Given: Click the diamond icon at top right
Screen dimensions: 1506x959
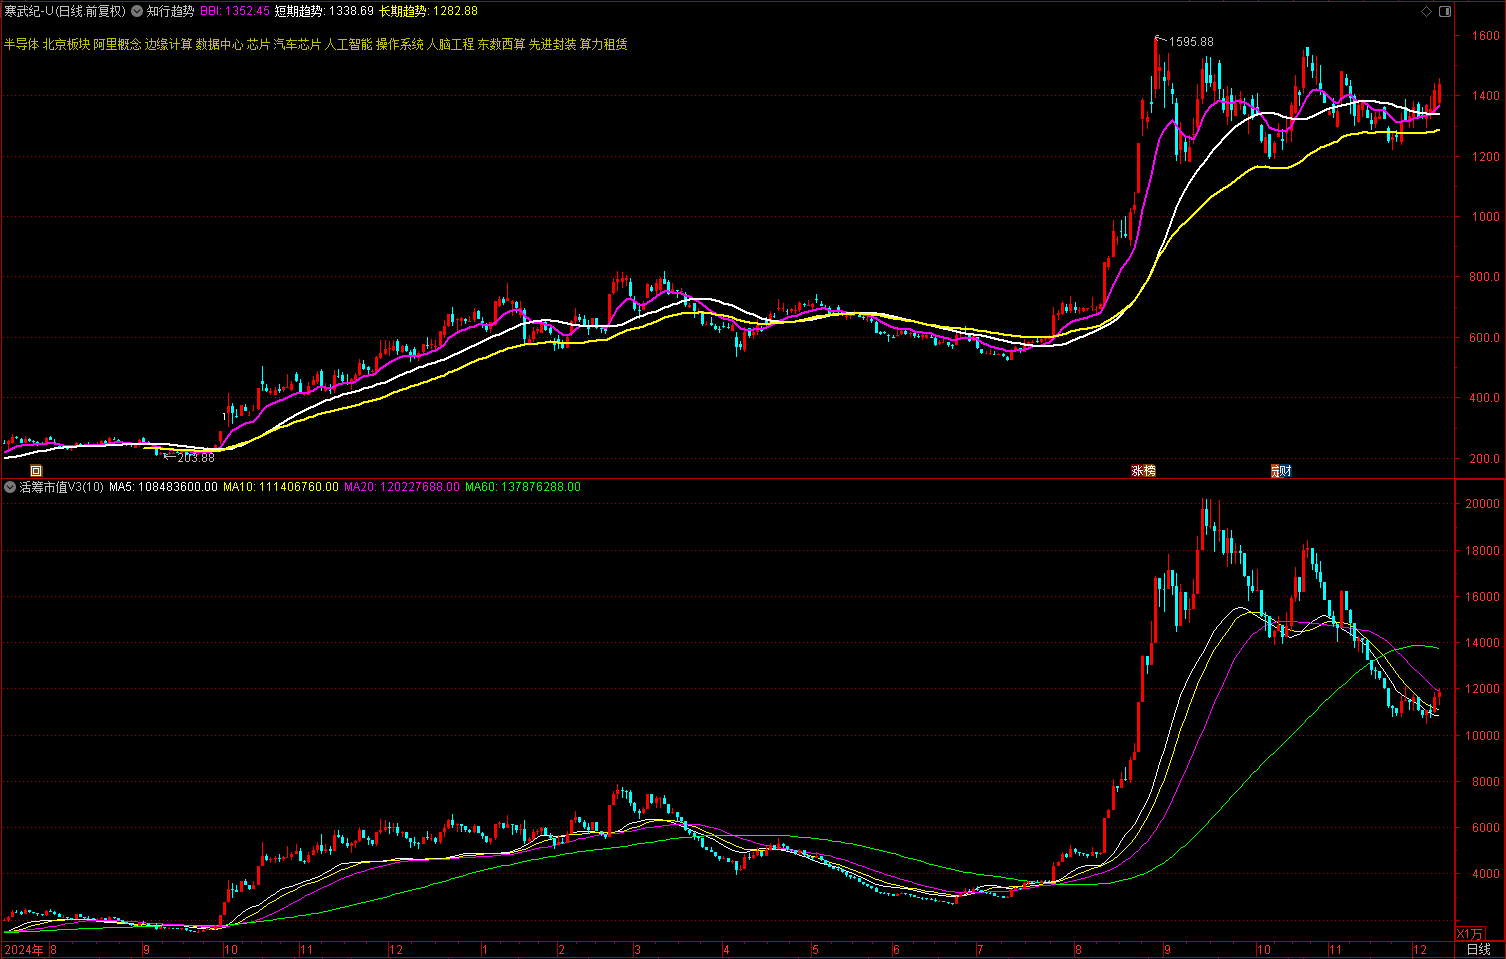Looking at the screenshot, I should coord(1426,11).
